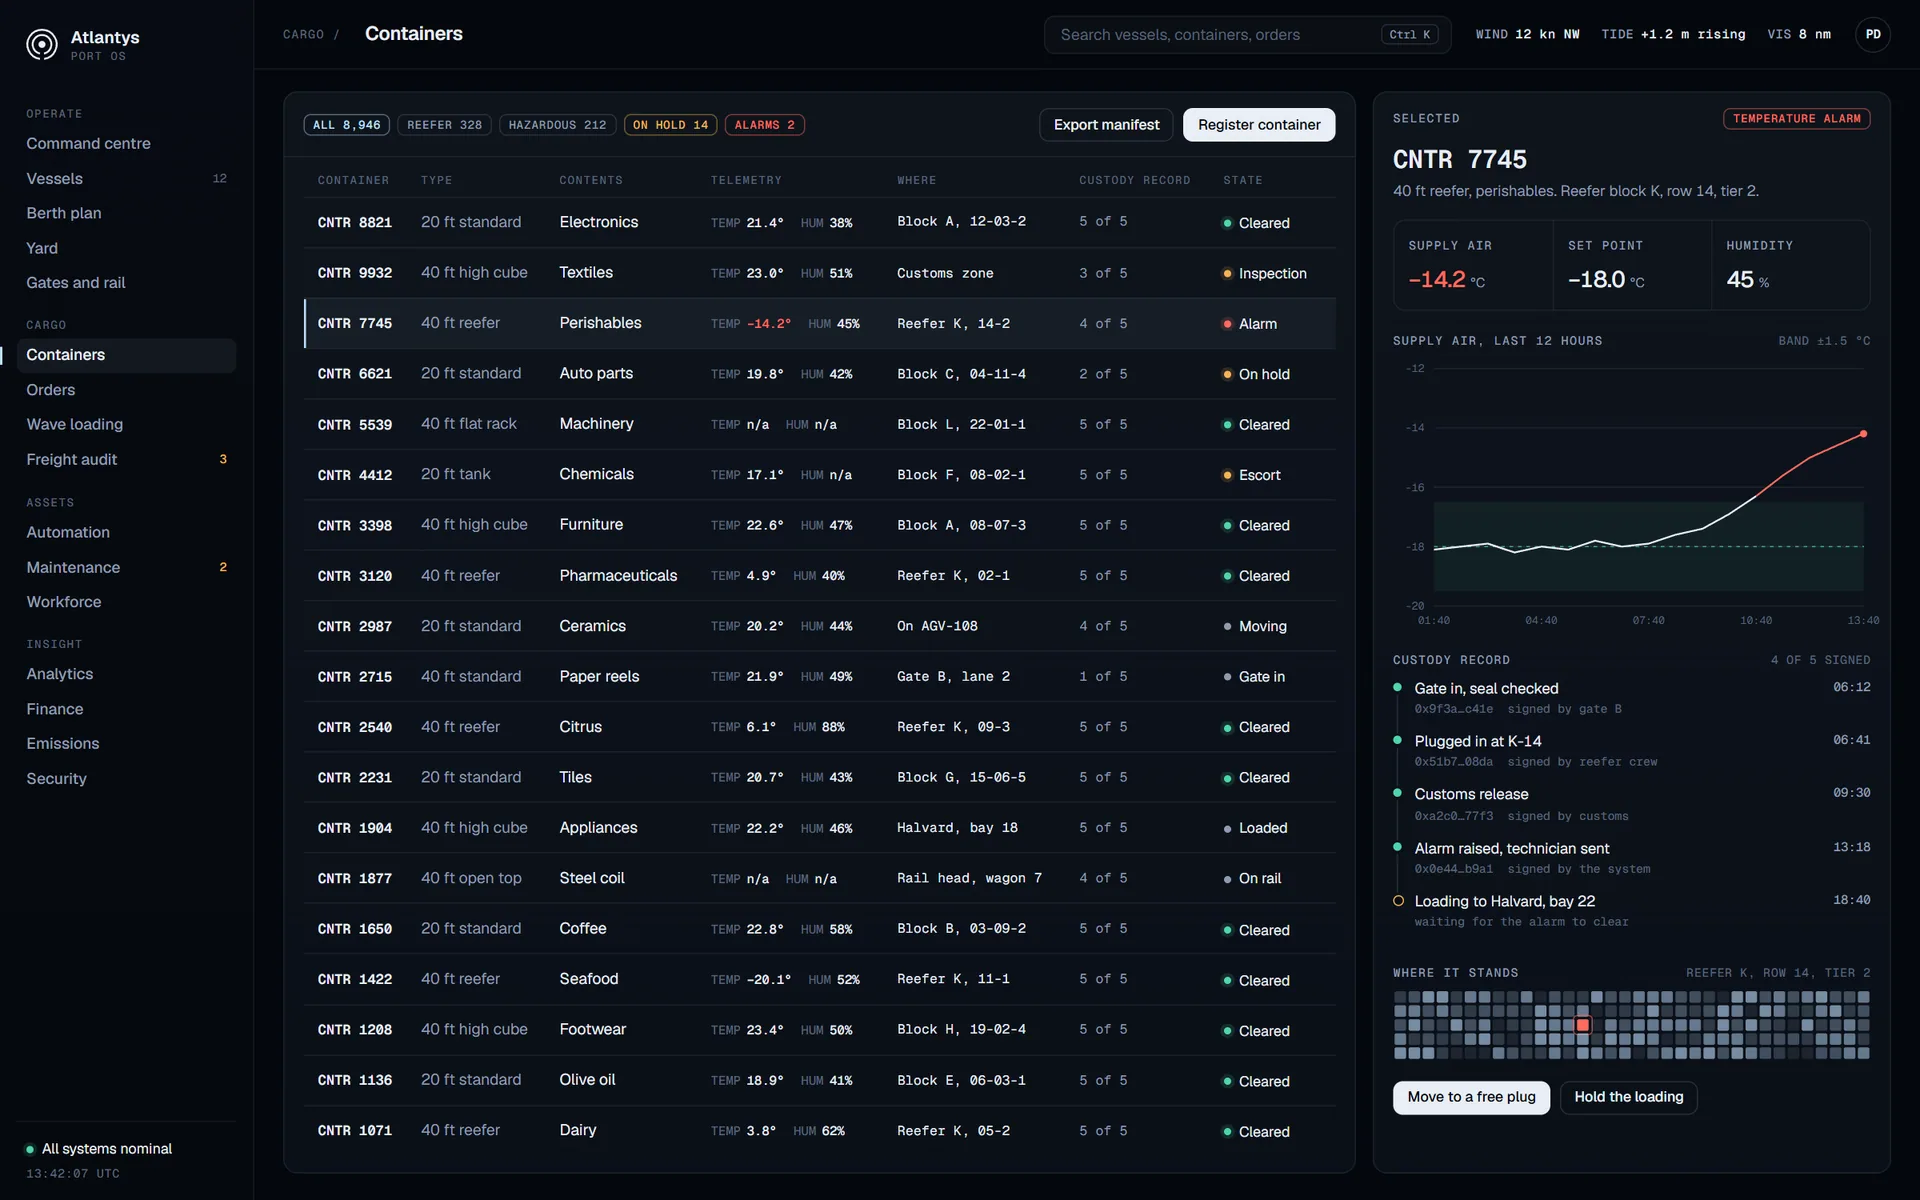Viewport: 1920px width, 1200px height.
Task: Select row CNTR 1904
Action: pos(819,828)
